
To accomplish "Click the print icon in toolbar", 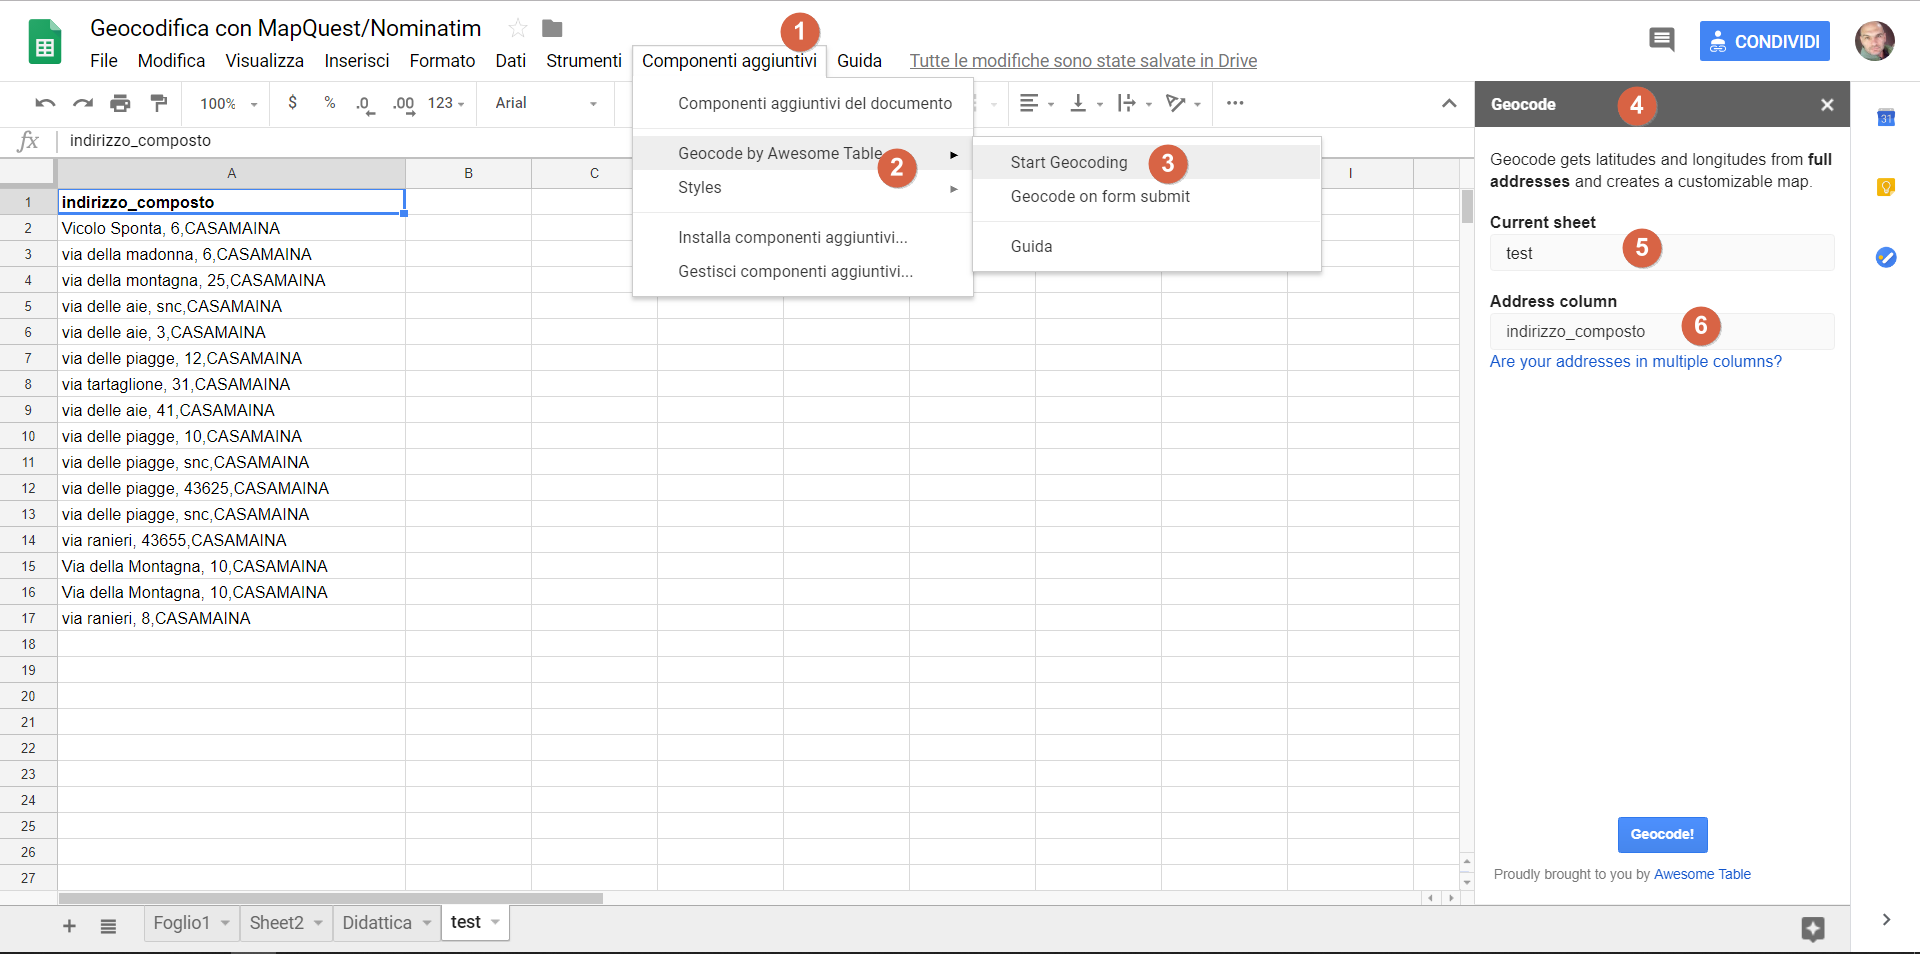I will coord(120,103).
